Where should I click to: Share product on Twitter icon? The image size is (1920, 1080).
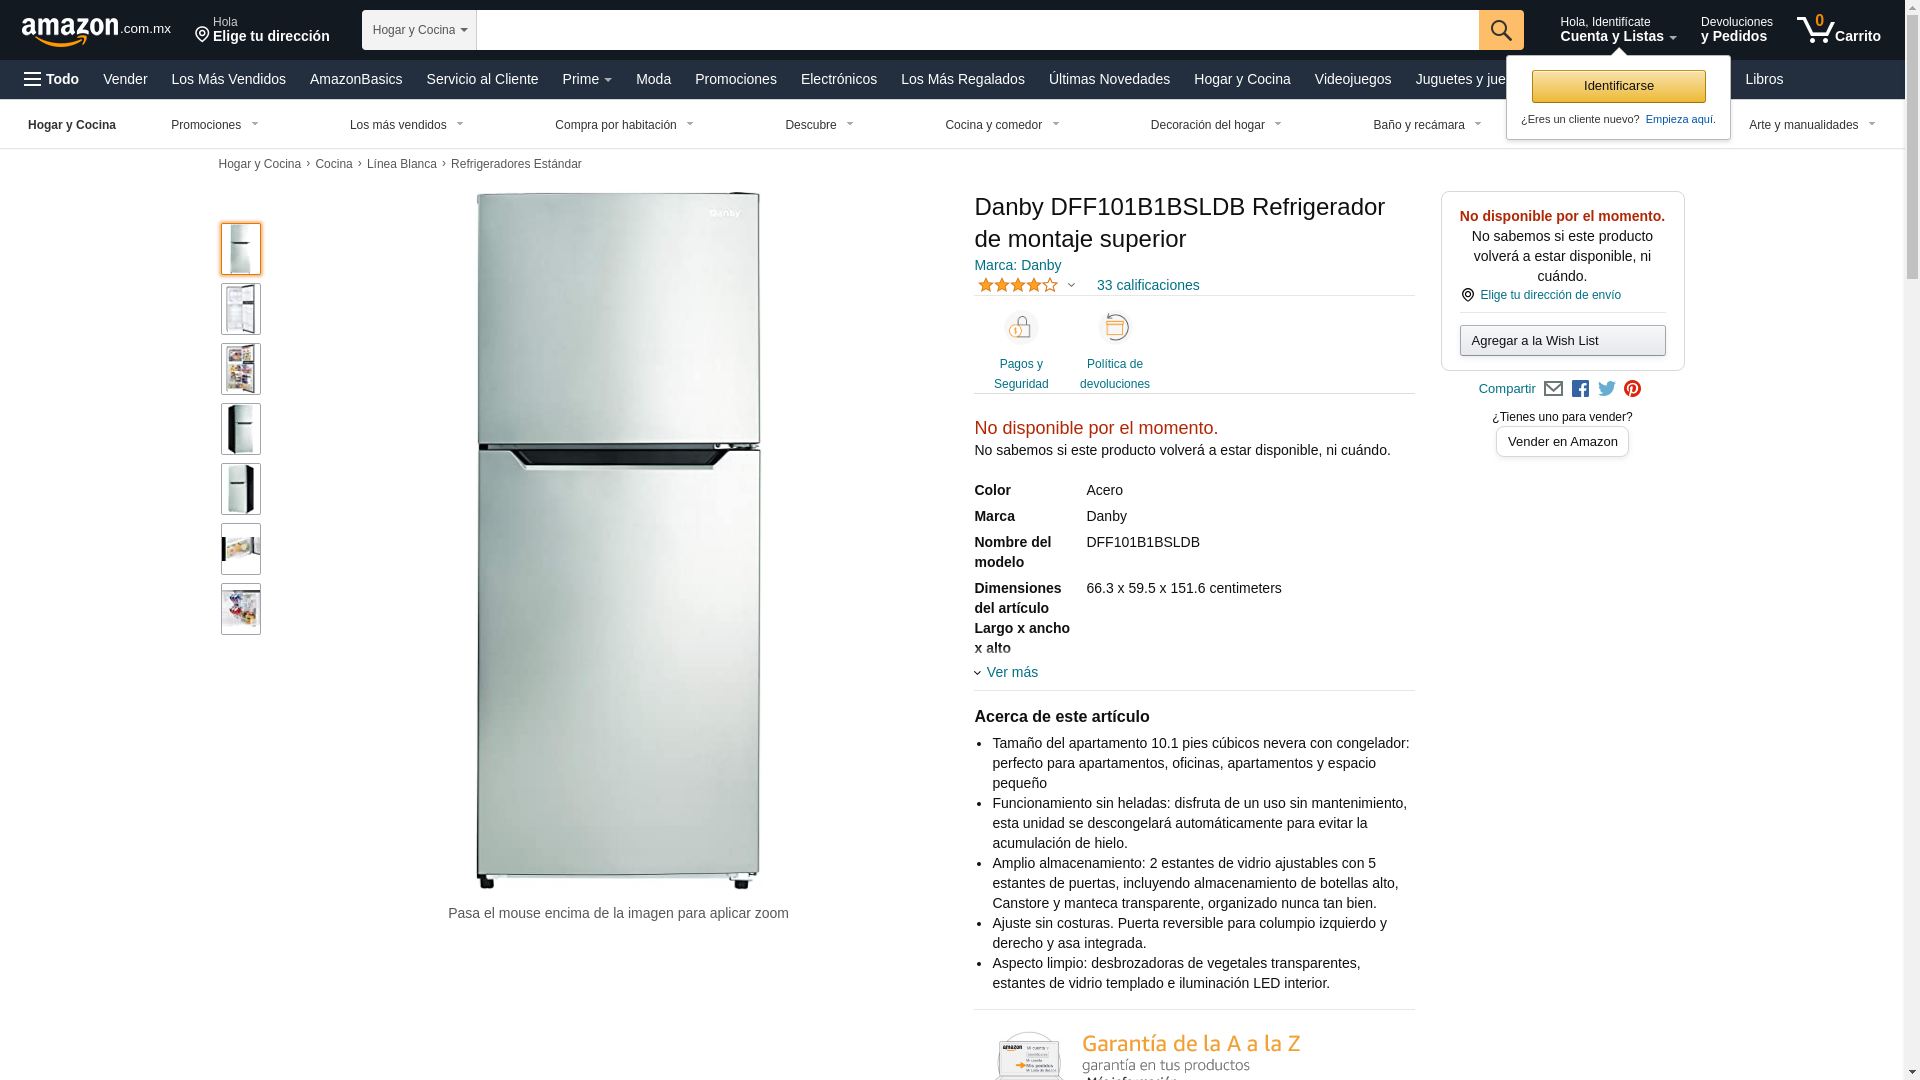[x=1607, y=389]
